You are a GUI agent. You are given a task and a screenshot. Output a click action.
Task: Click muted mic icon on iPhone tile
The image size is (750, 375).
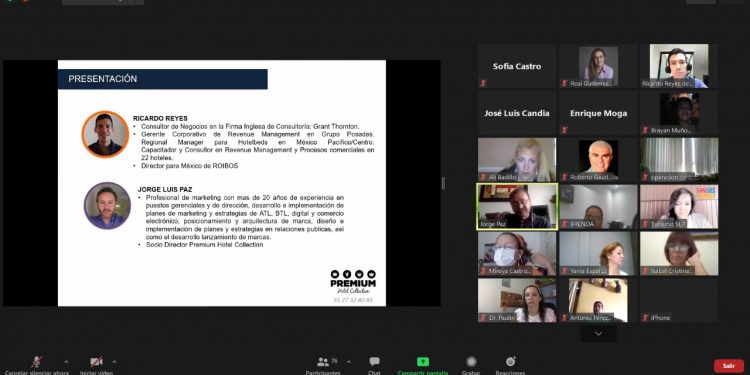645,318
